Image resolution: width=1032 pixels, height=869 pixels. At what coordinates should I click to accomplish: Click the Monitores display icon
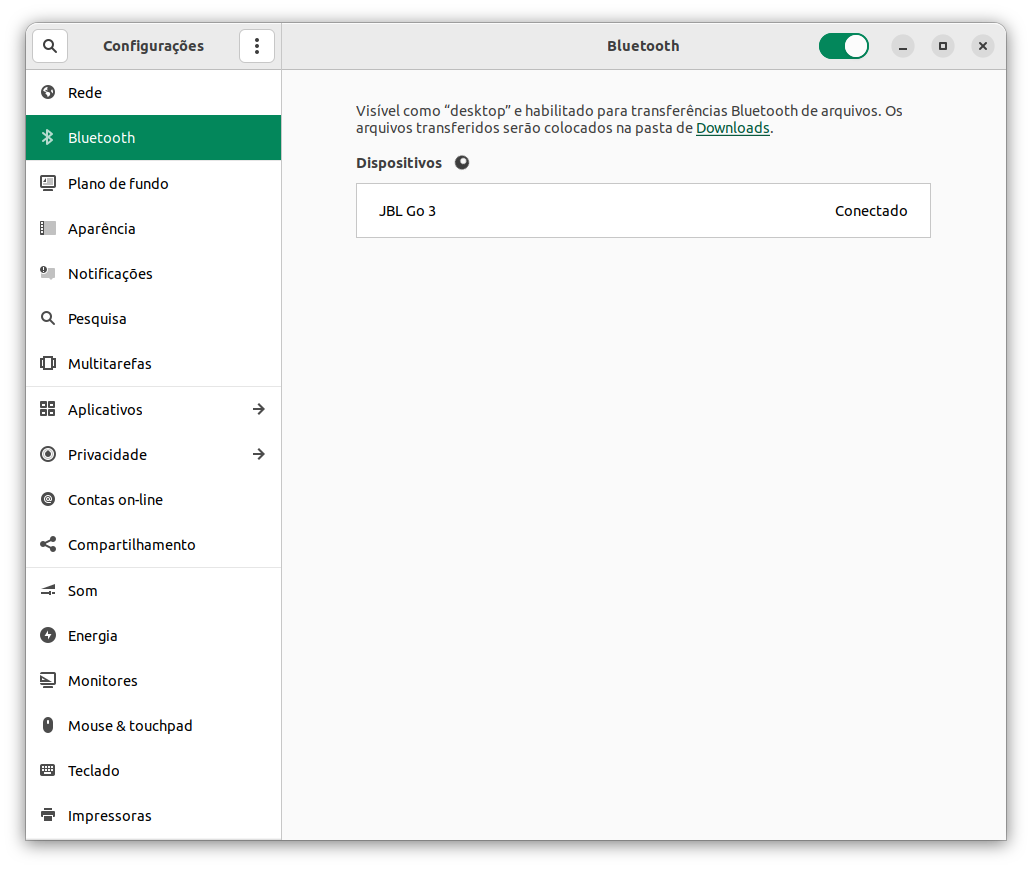point(48,680)
